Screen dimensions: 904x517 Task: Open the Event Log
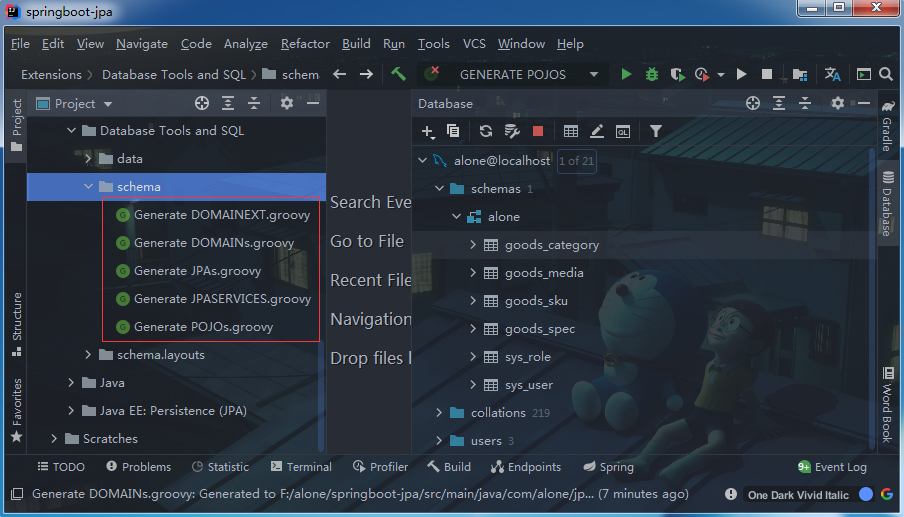[832, 467]
